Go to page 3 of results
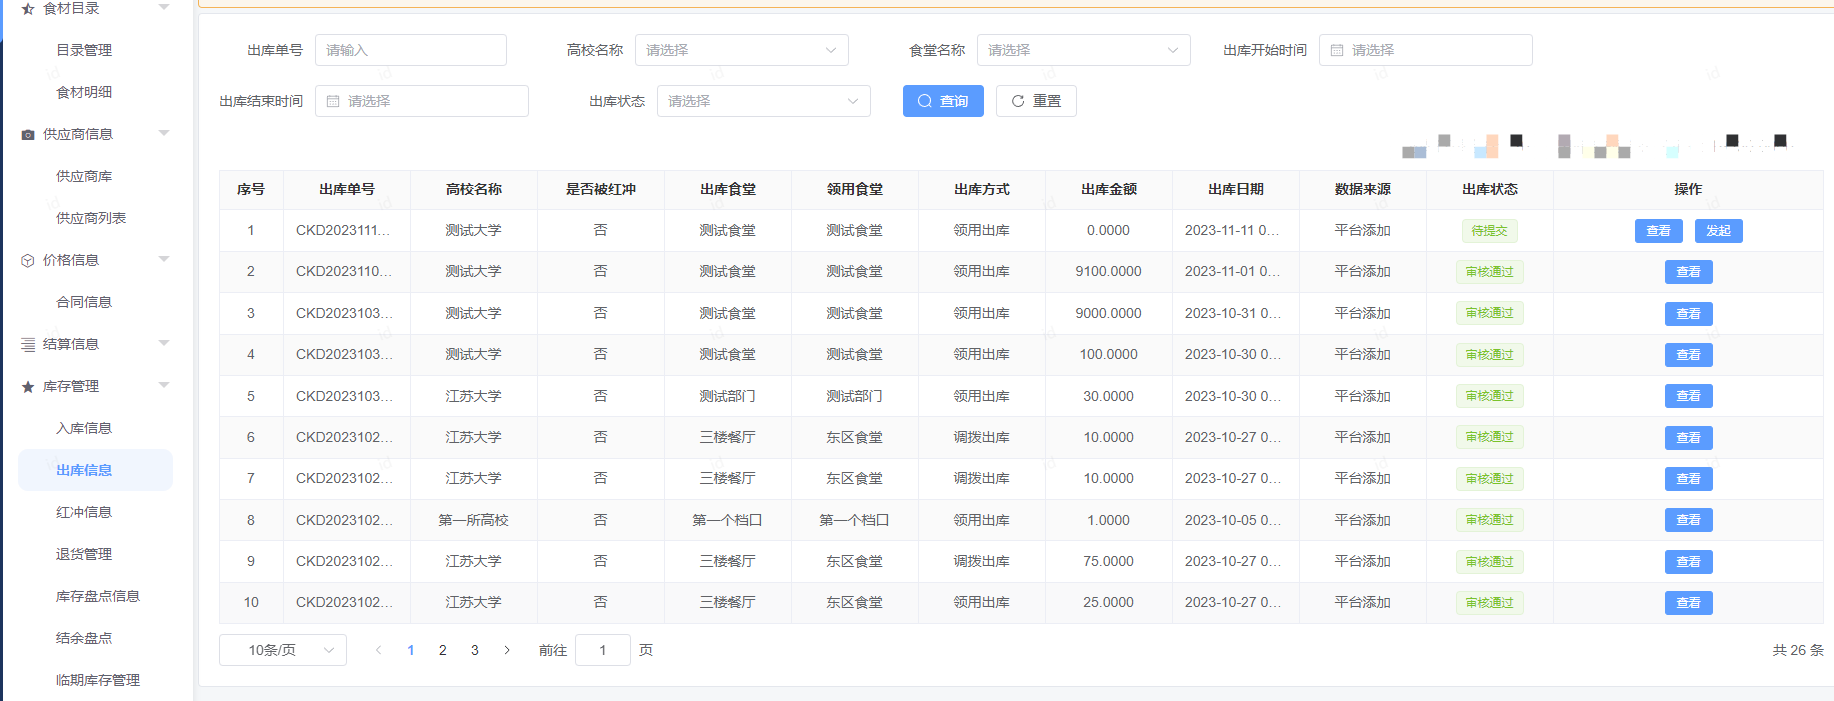 click(475, 650)
